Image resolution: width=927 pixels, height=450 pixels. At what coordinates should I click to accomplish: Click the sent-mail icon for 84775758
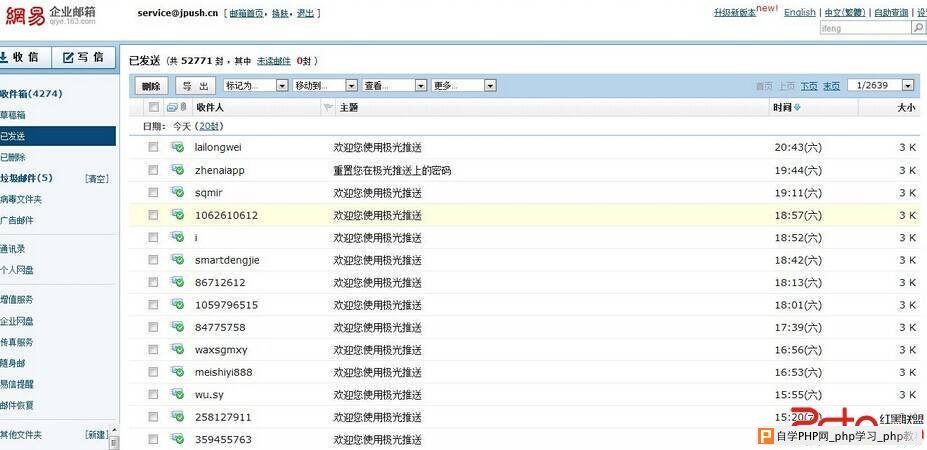[177, 327]
